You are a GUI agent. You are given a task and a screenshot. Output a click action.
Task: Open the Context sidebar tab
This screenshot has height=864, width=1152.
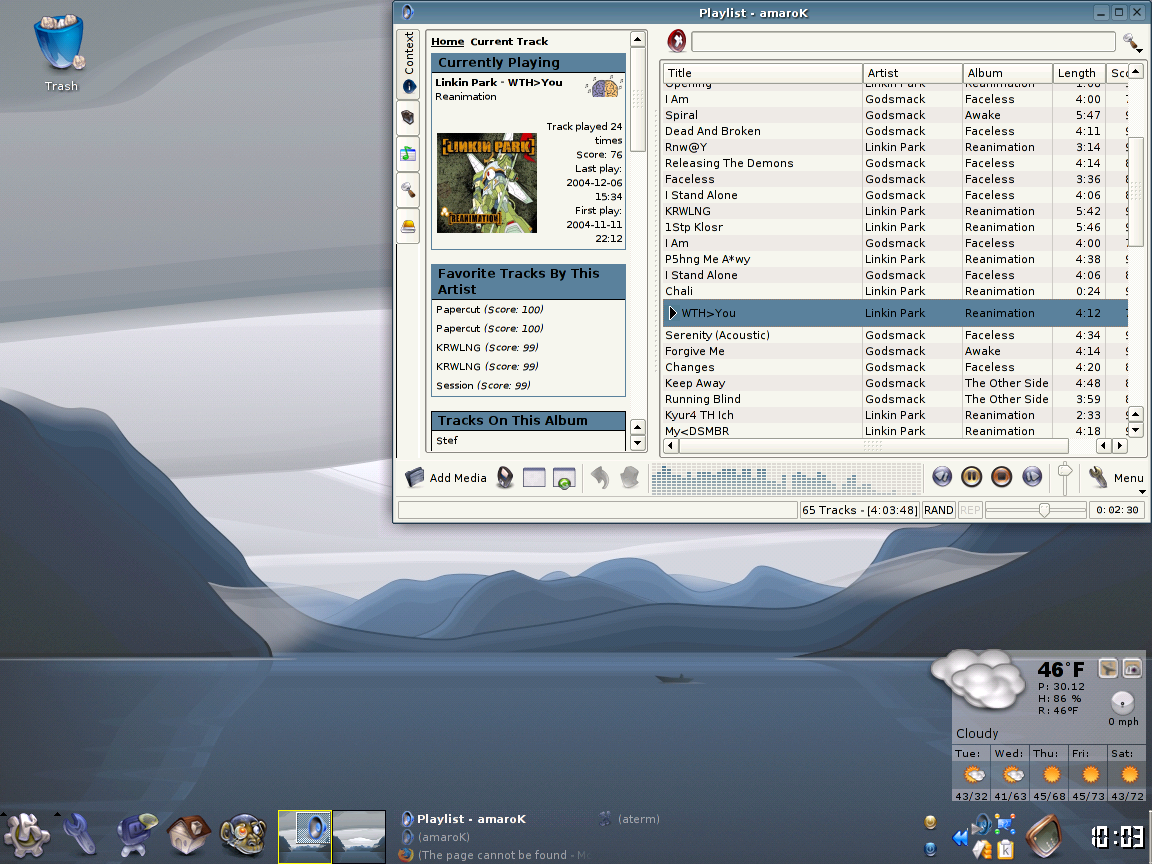pos(408,63)
